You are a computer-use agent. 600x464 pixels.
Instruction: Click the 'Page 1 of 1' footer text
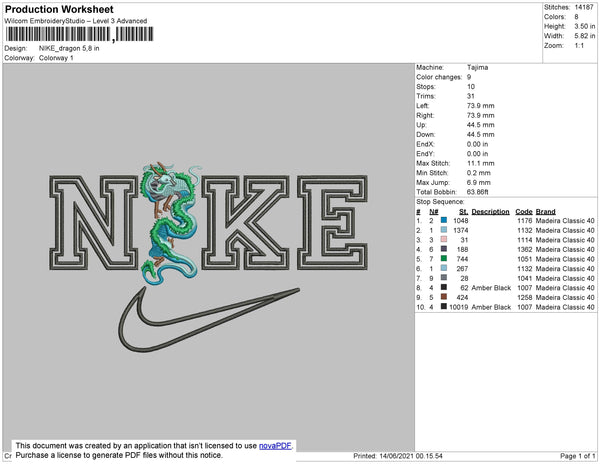click(x=577, y=456)
